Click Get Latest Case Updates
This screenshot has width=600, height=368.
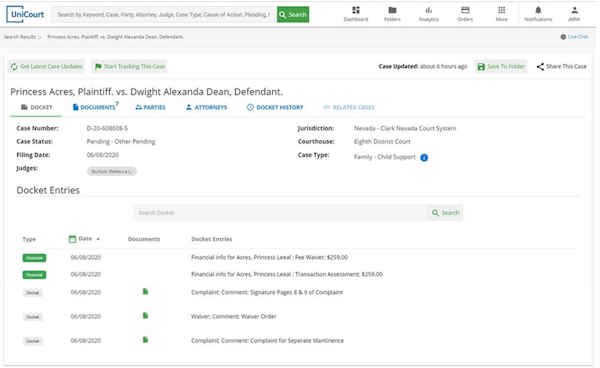(x=46, y=66)
